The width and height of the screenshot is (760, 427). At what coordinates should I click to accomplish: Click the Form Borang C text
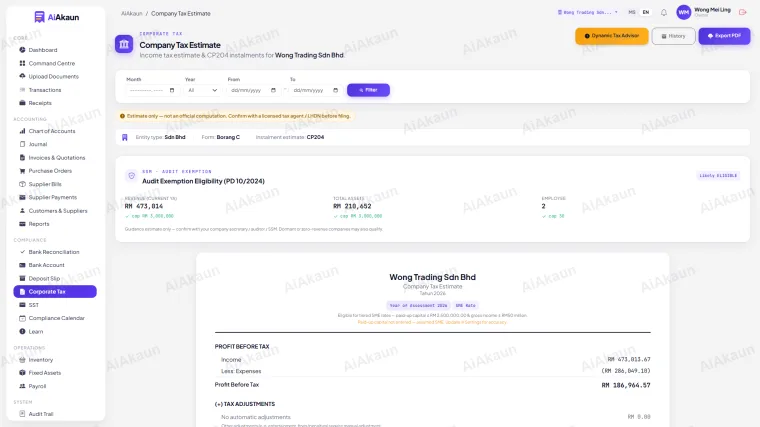pos(221,138)
